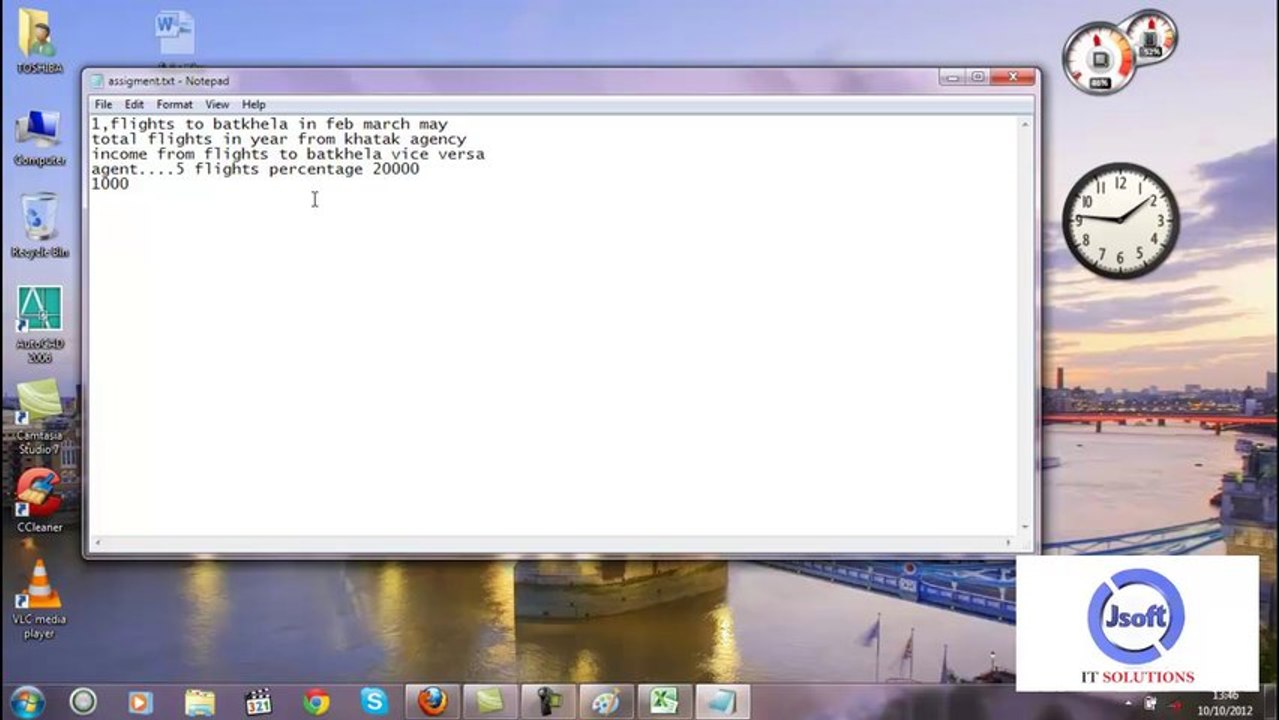Launch Camtasia Studio 7 shortcut
Screen dimensions: 1279x720
pyautogui.click(x=39, y=416)
